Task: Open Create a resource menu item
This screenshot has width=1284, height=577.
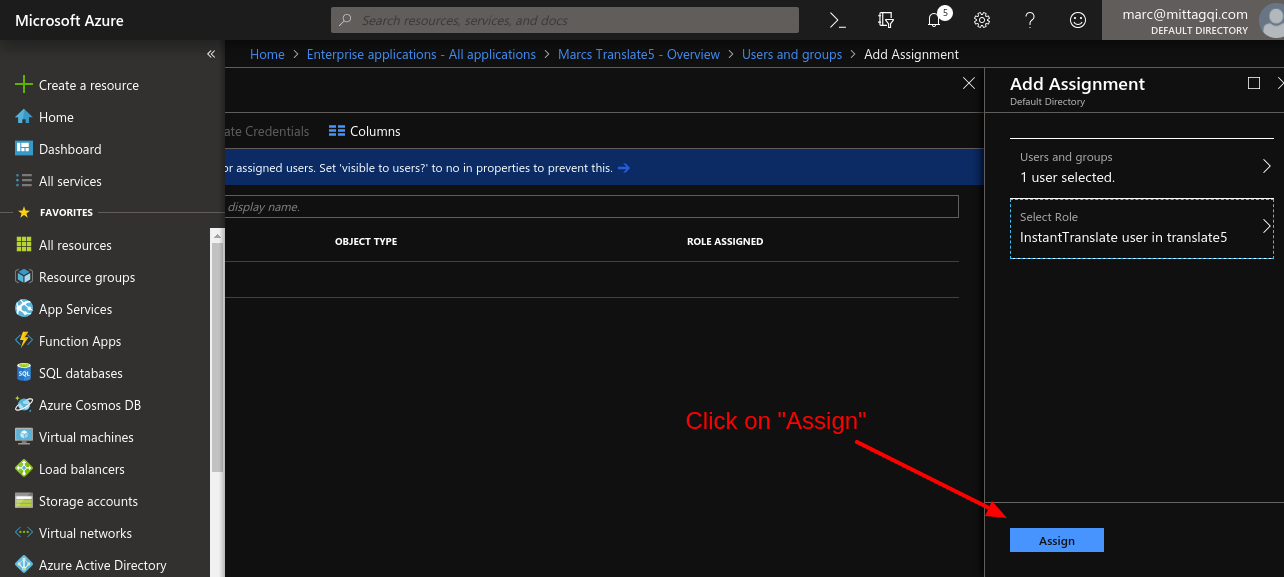Action: coord(89,85)
